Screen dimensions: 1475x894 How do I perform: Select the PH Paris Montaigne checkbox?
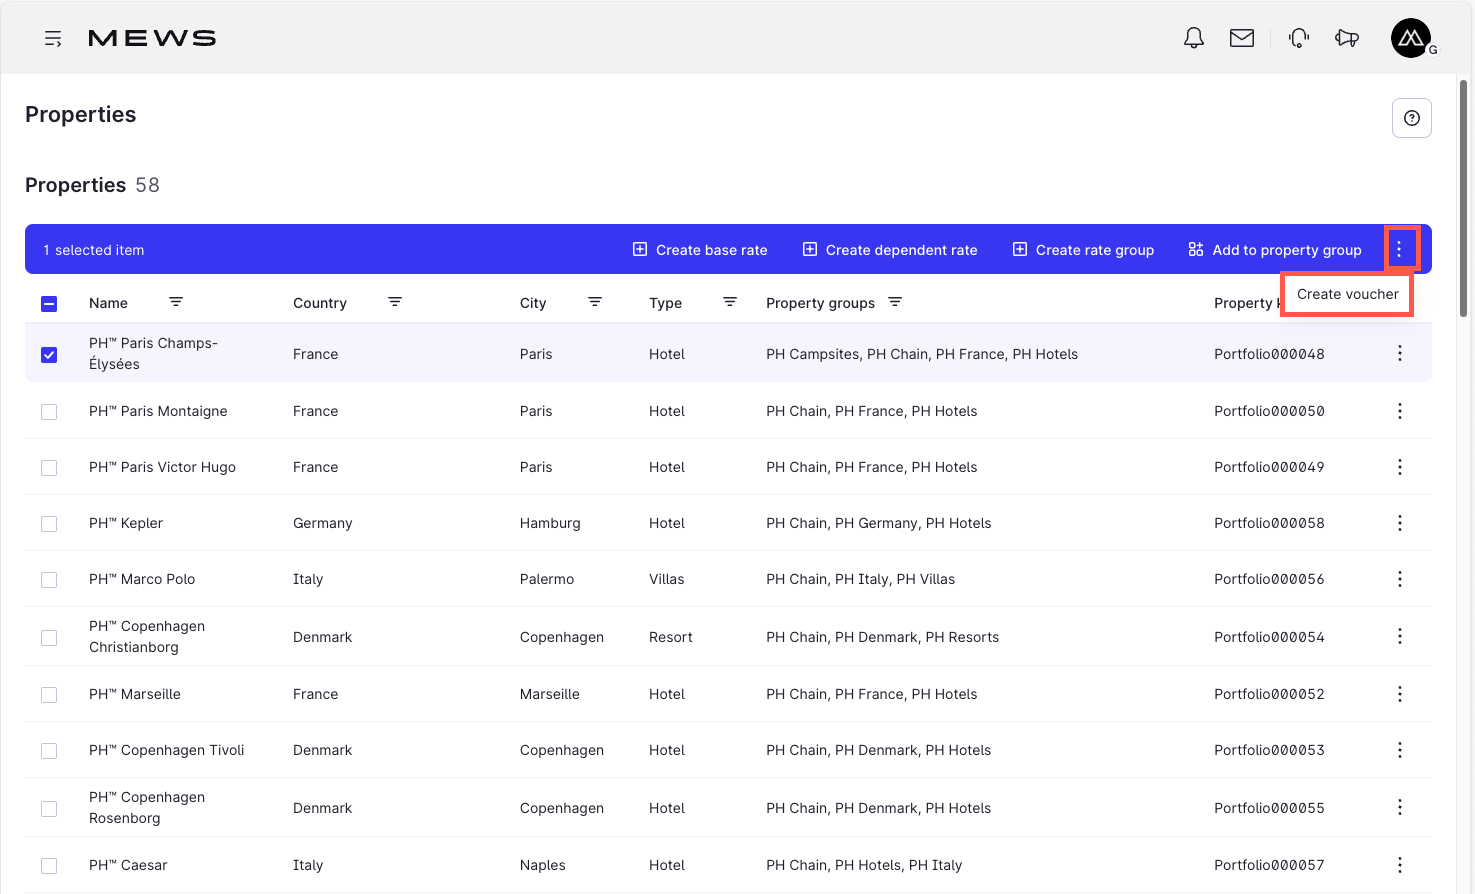click(49, 412)
